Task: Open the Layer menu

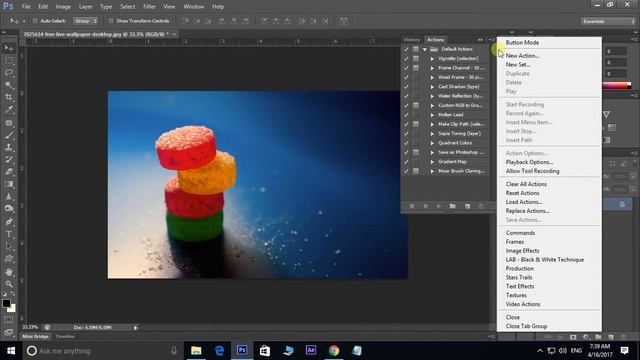Action: pyautogui.click(x=85, y=7)
